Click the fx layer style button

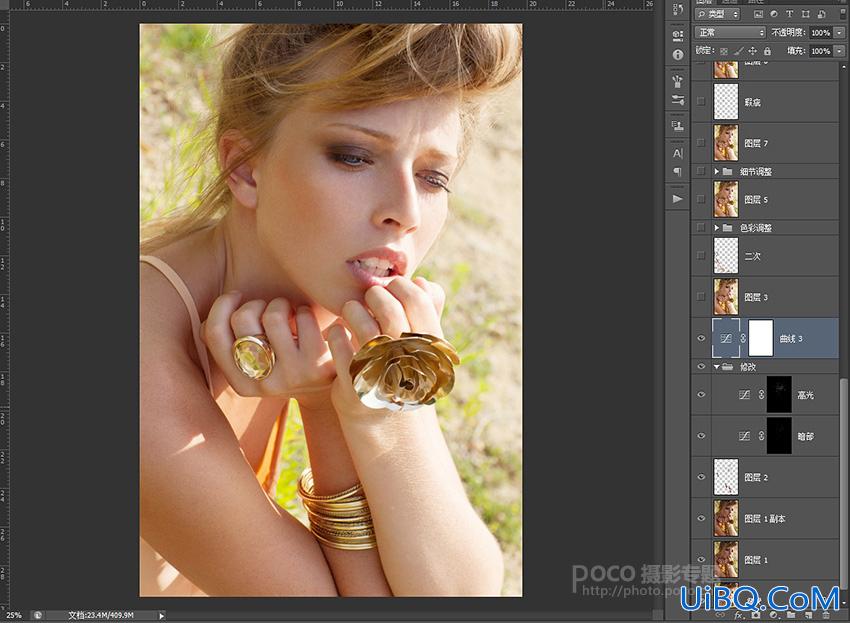coord(738,615)
